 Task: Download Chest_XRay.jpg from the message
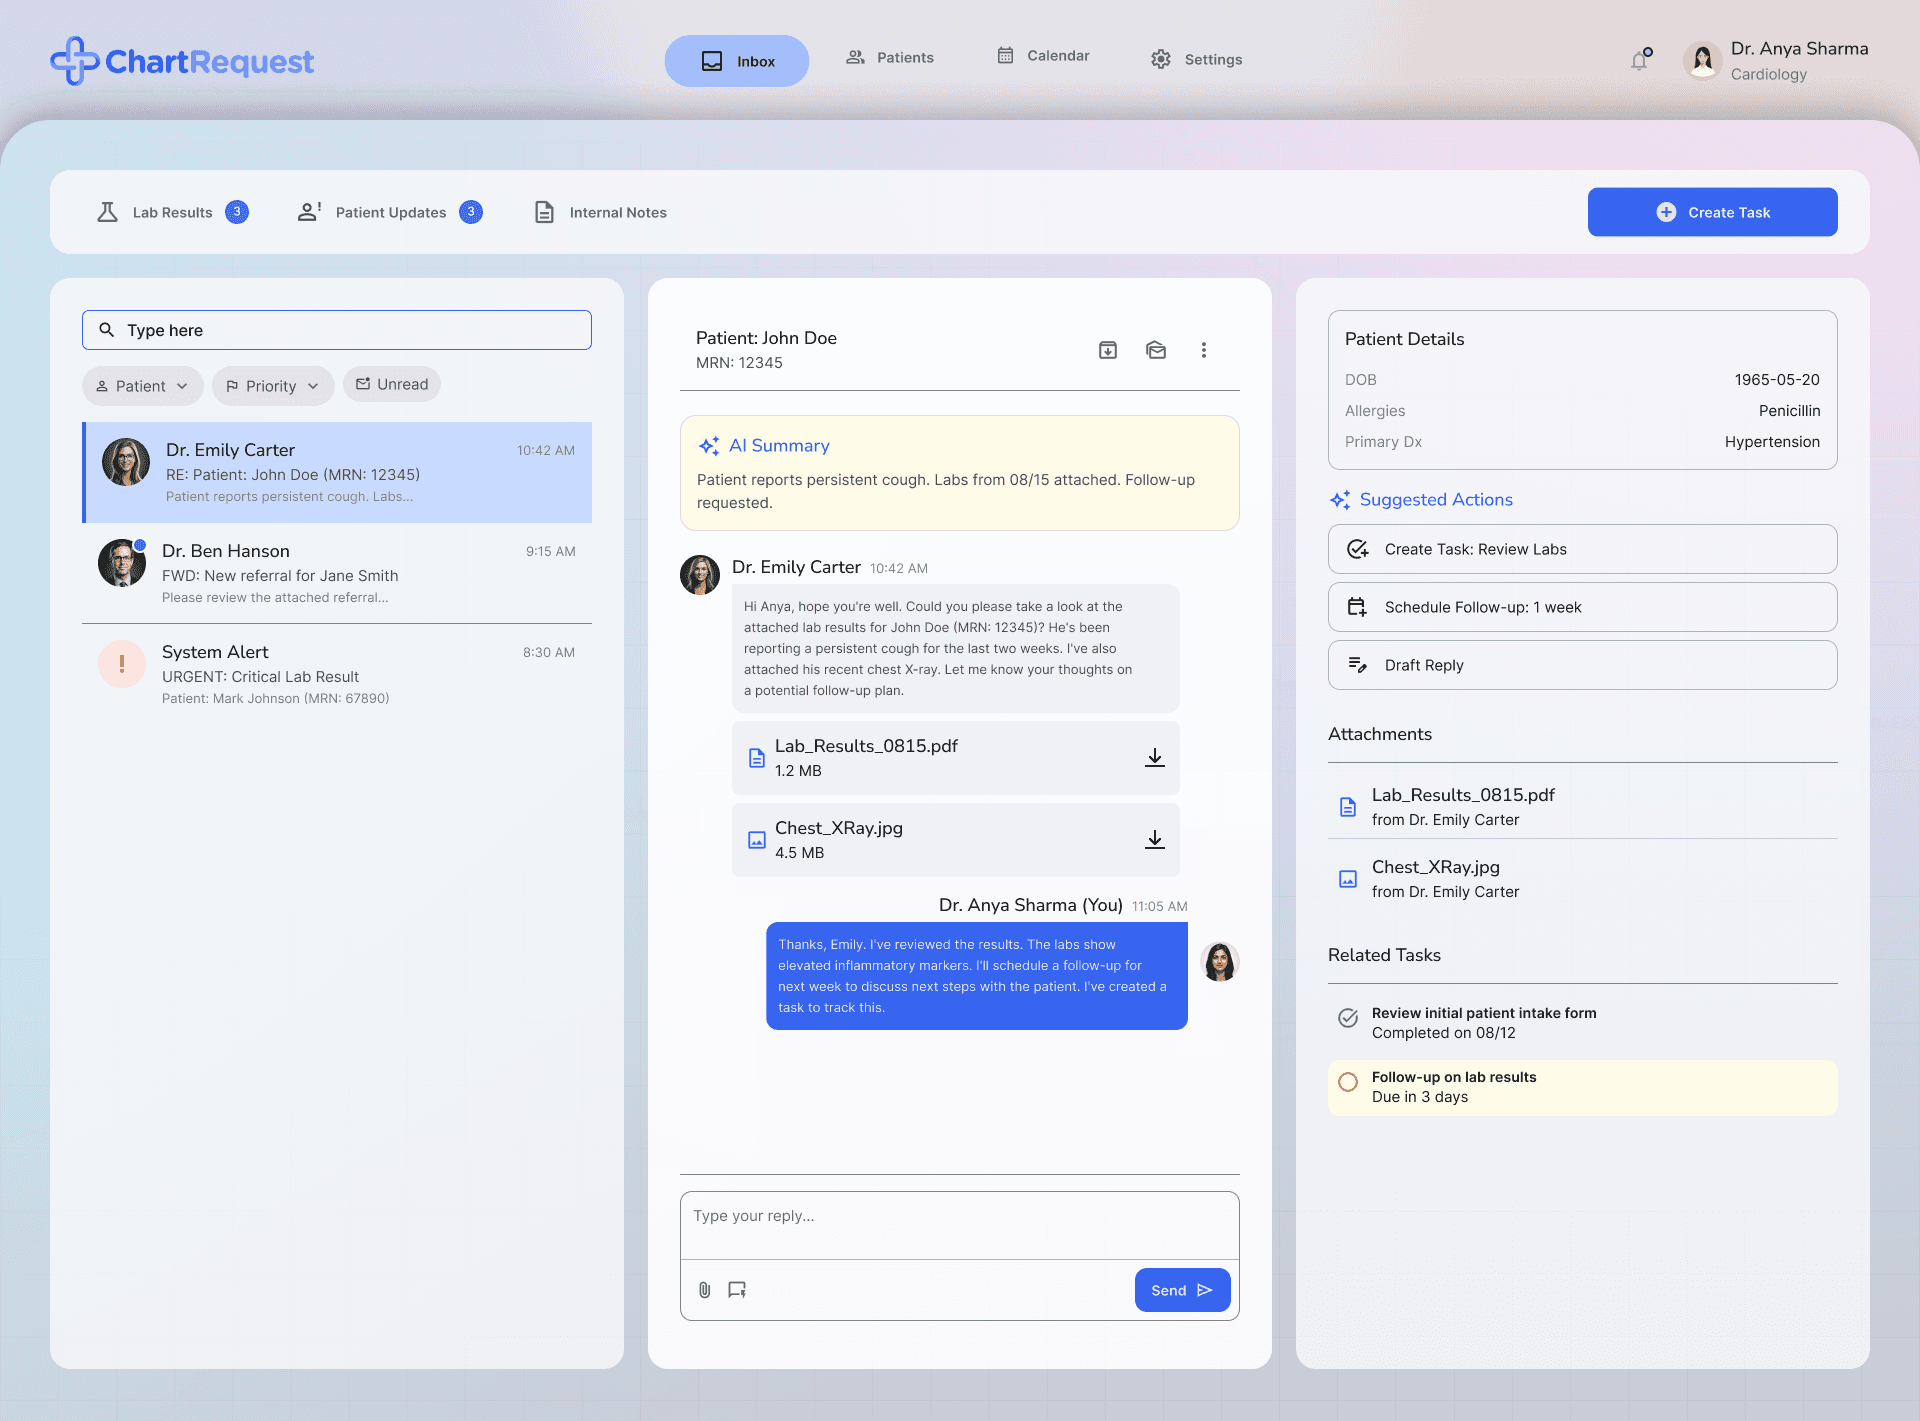(1154, 840)
